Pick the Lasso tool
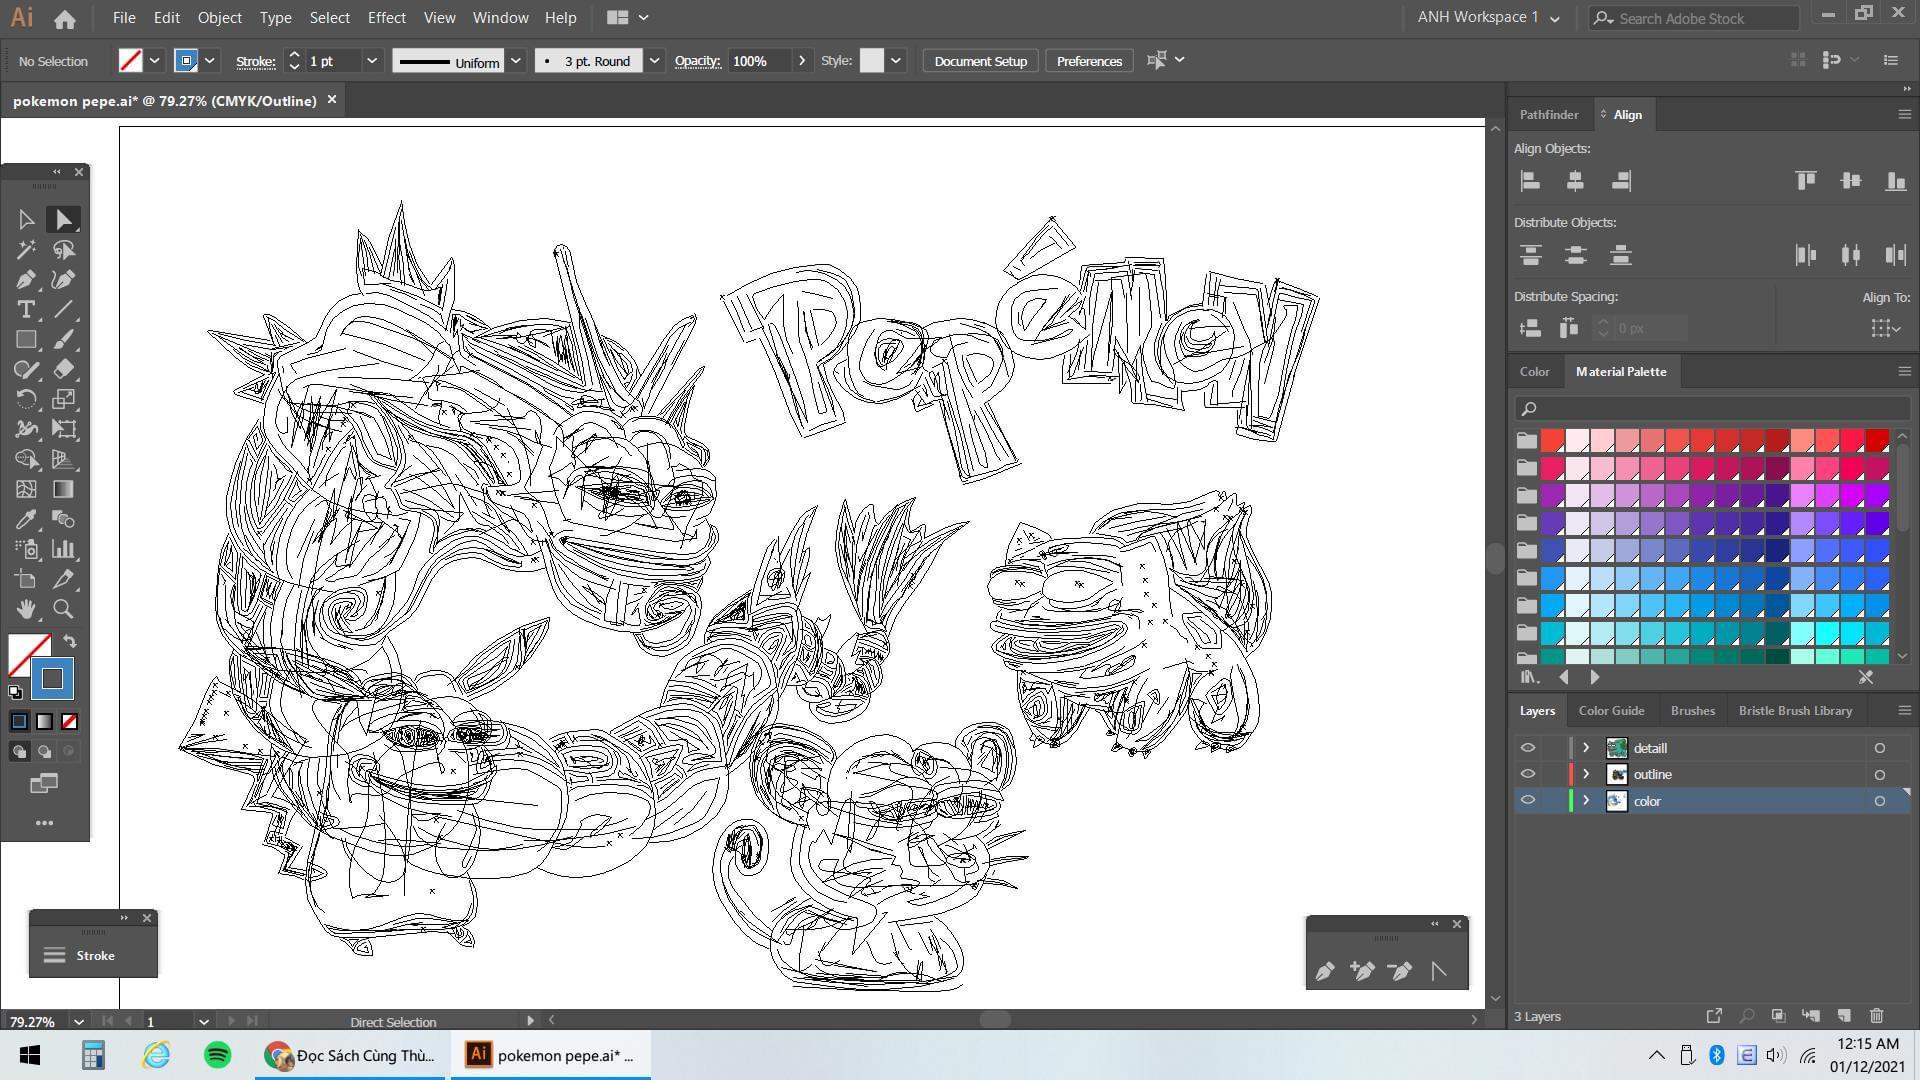1920x1080 pixels. click(63, 250)
